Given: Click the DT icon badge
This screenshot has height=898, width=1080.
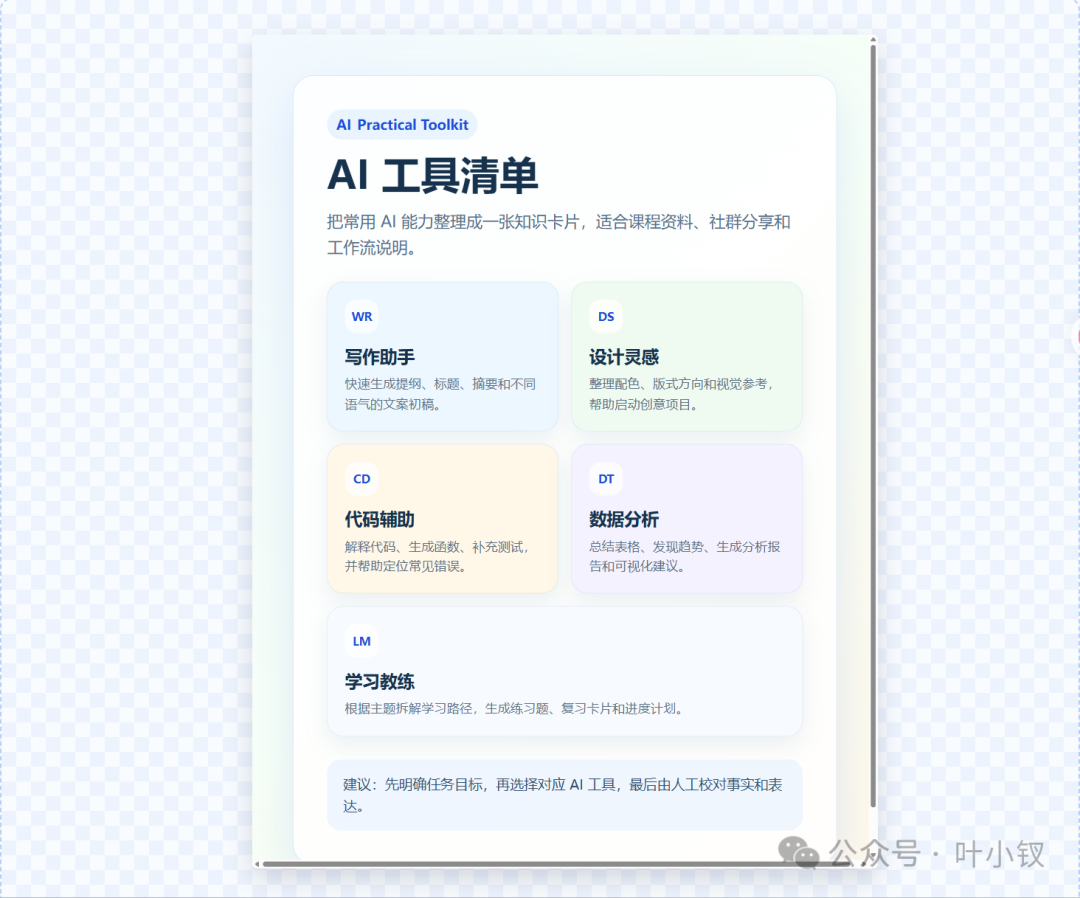Looking at the screenshot, I should point(606,479).
